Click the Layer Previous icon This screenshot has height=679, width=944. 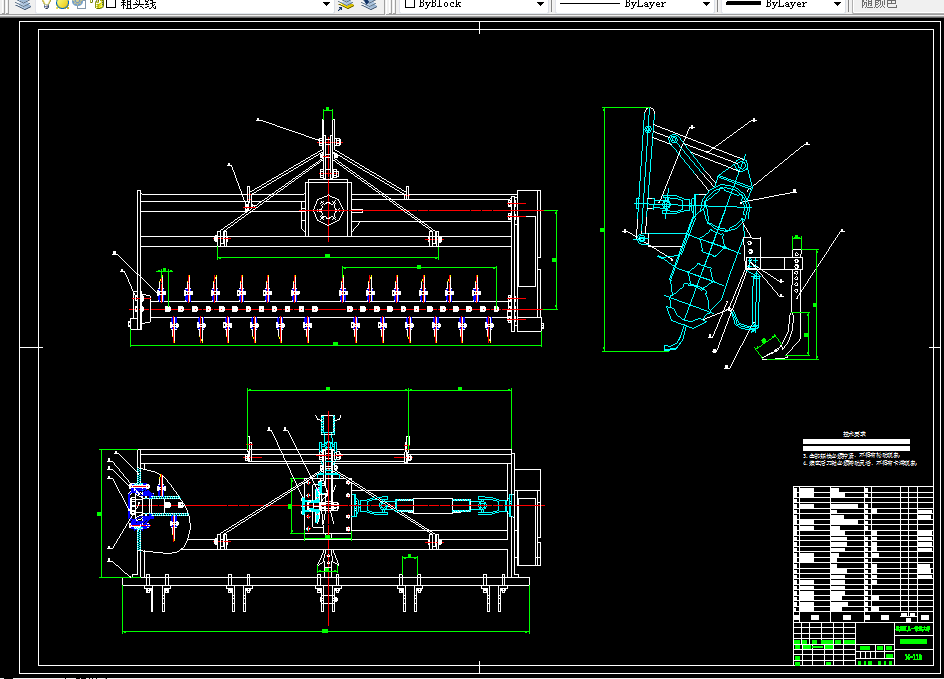point(369,4)
